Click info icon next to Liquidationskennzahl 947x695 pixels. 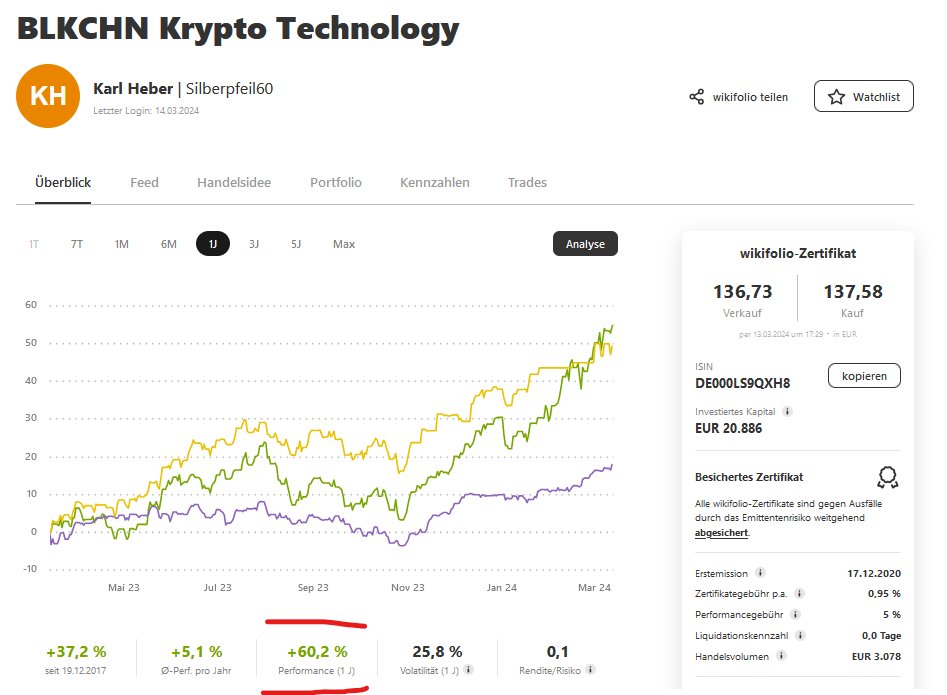(x=800, y=635)
